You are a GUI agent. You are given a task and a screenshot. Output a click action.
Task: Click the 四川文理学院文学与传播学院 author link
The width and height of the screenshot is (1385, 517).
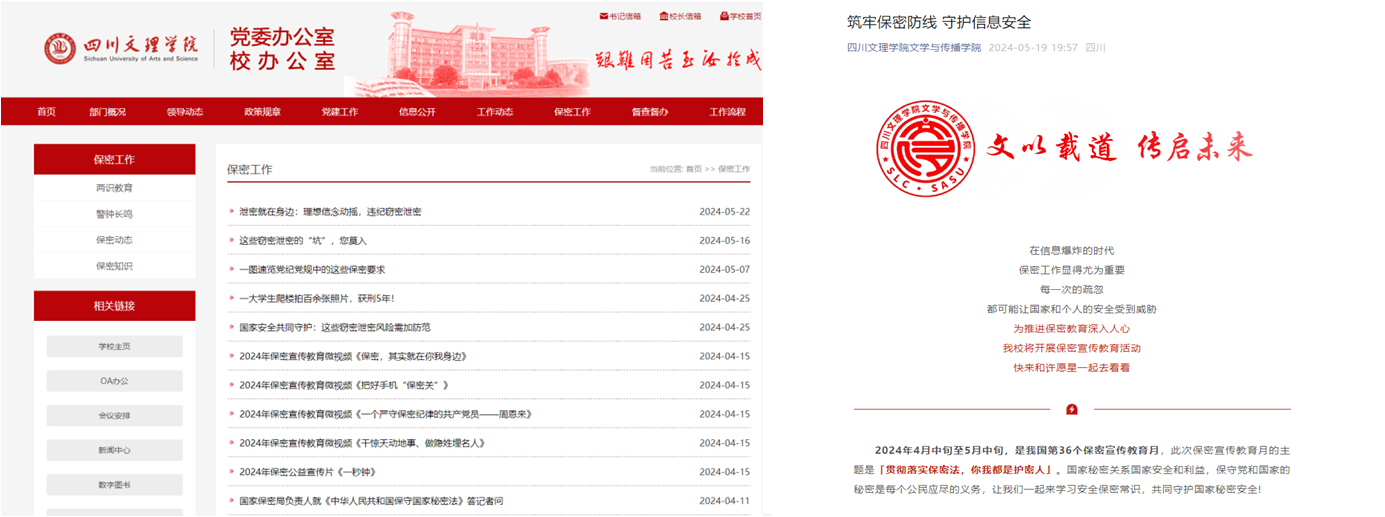coord(913,47)
